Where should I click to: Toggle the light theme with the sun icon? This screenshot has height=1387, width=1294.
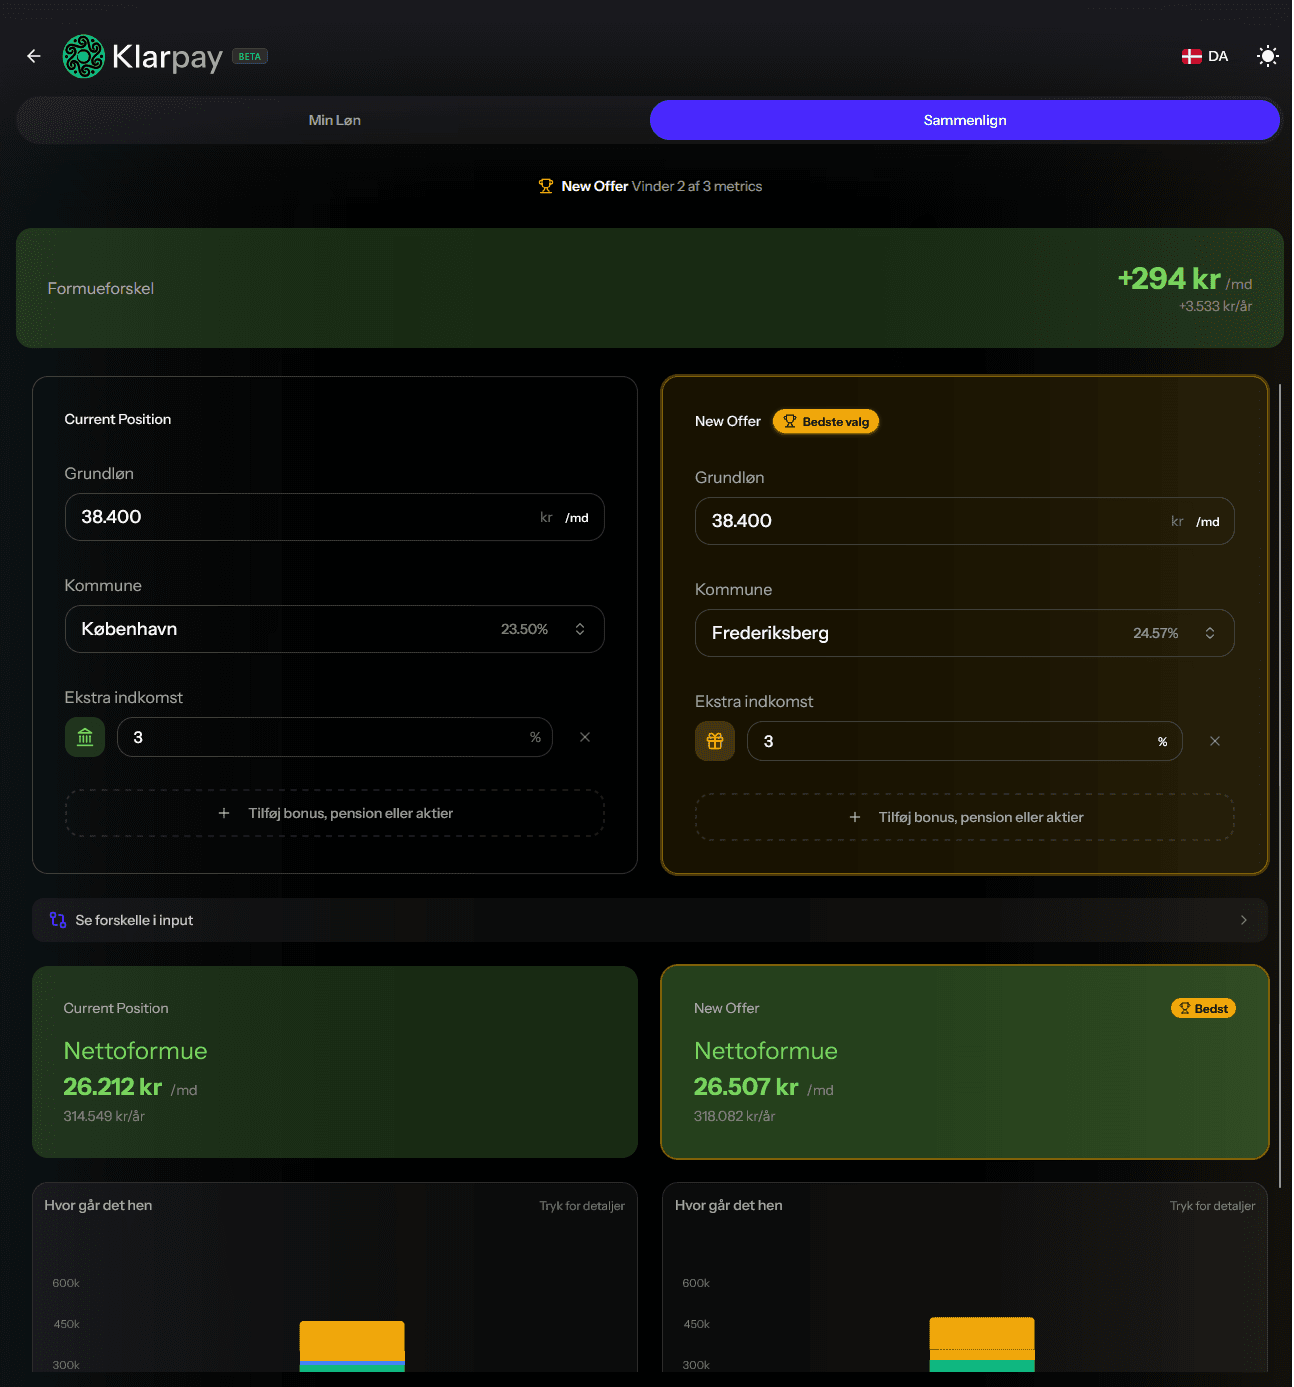[x=1267, y=56]
